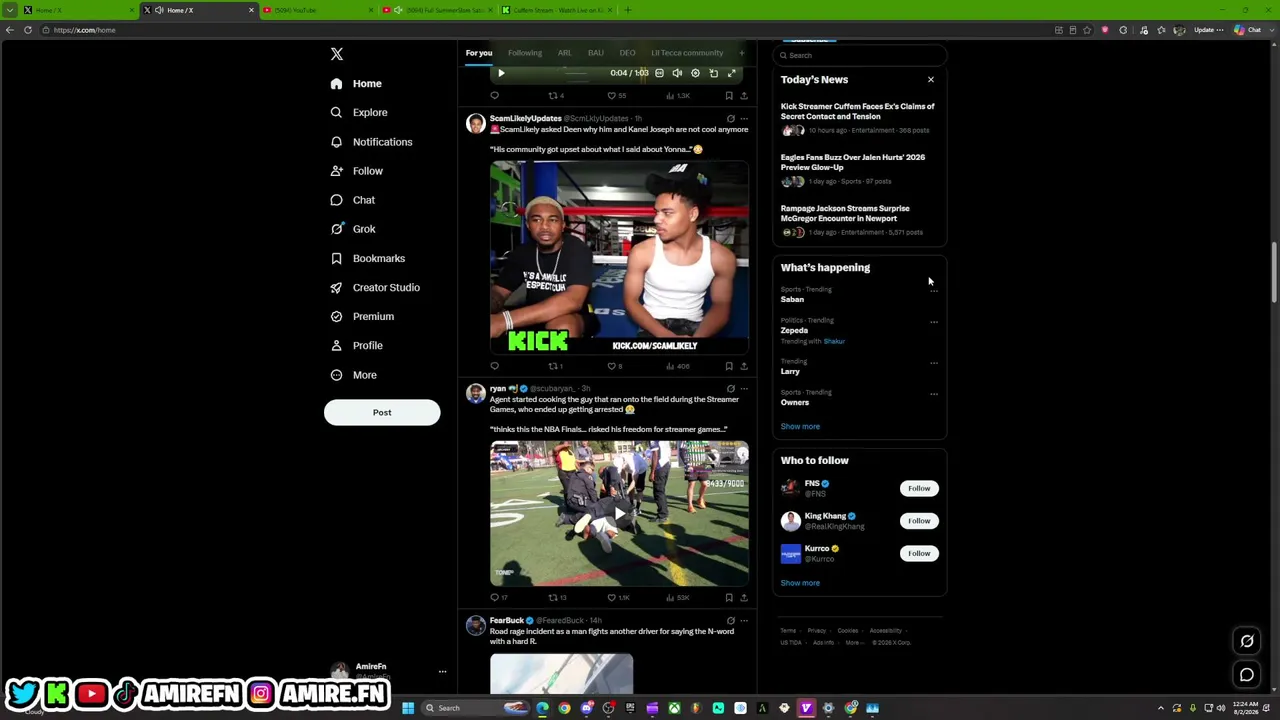Open Rampage Jackson Streams news story
The height and width of the screenshot is (720, 1280).
click(859, 220)
